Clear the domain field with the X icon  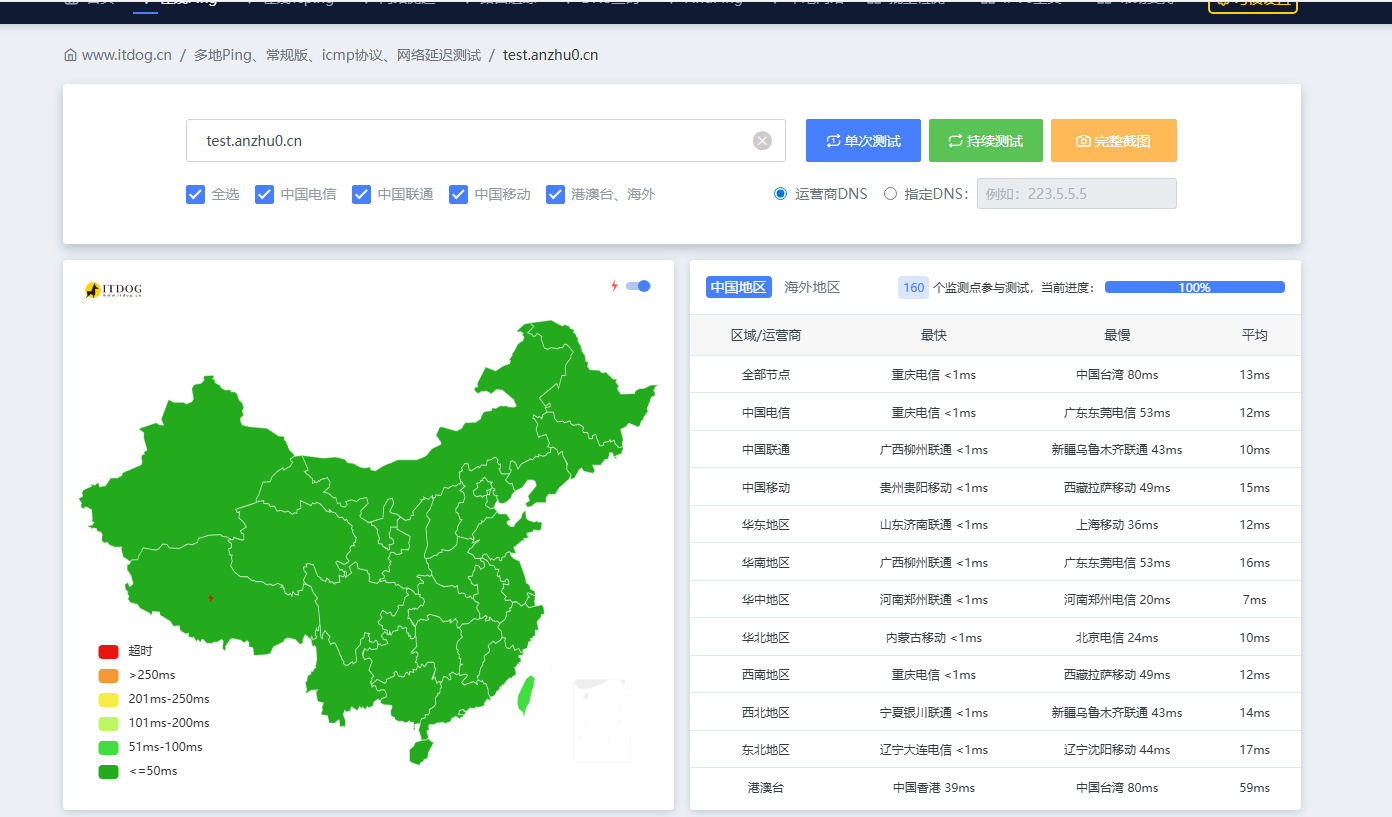[762, 141]
